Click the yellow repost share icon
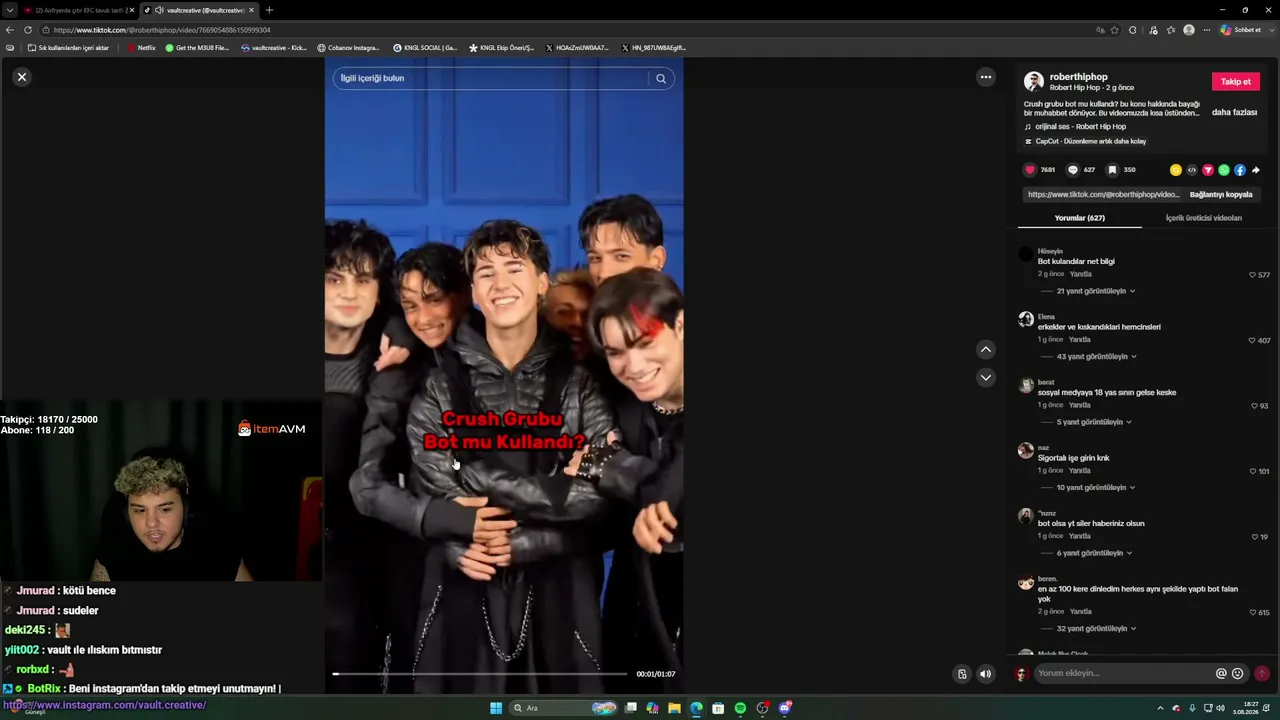1280x720 pixels. (1176, 170)
